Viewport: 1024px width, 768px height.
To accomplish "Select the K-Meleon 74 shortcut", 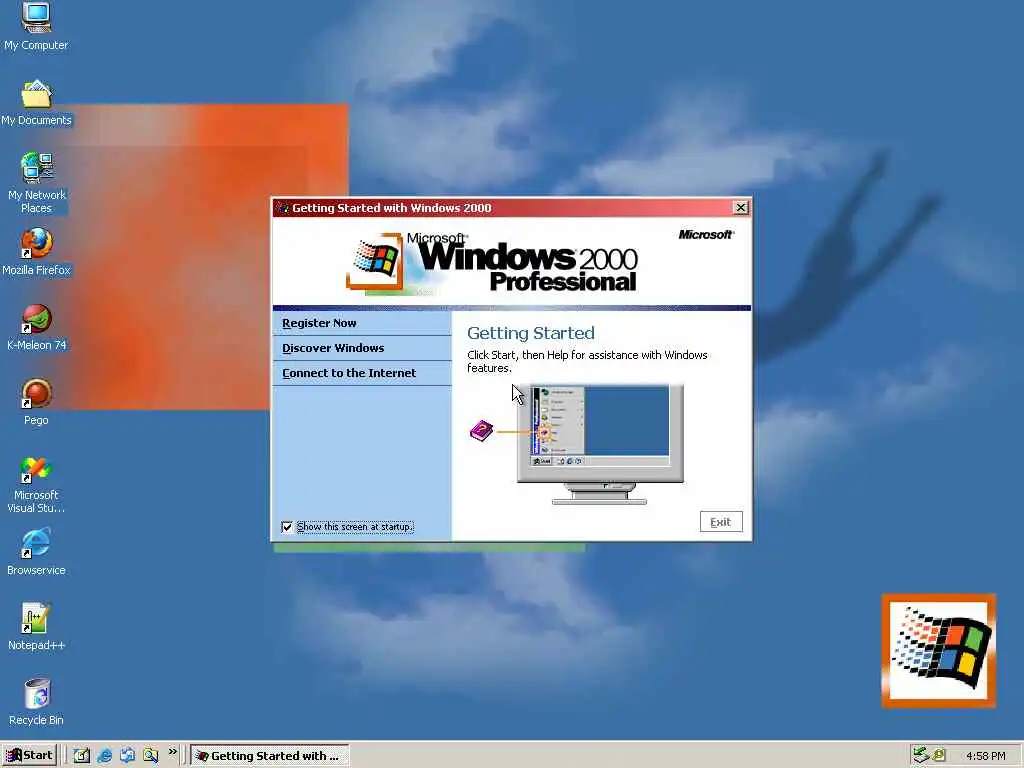I will pyautogui.click(x=36, y=327).
